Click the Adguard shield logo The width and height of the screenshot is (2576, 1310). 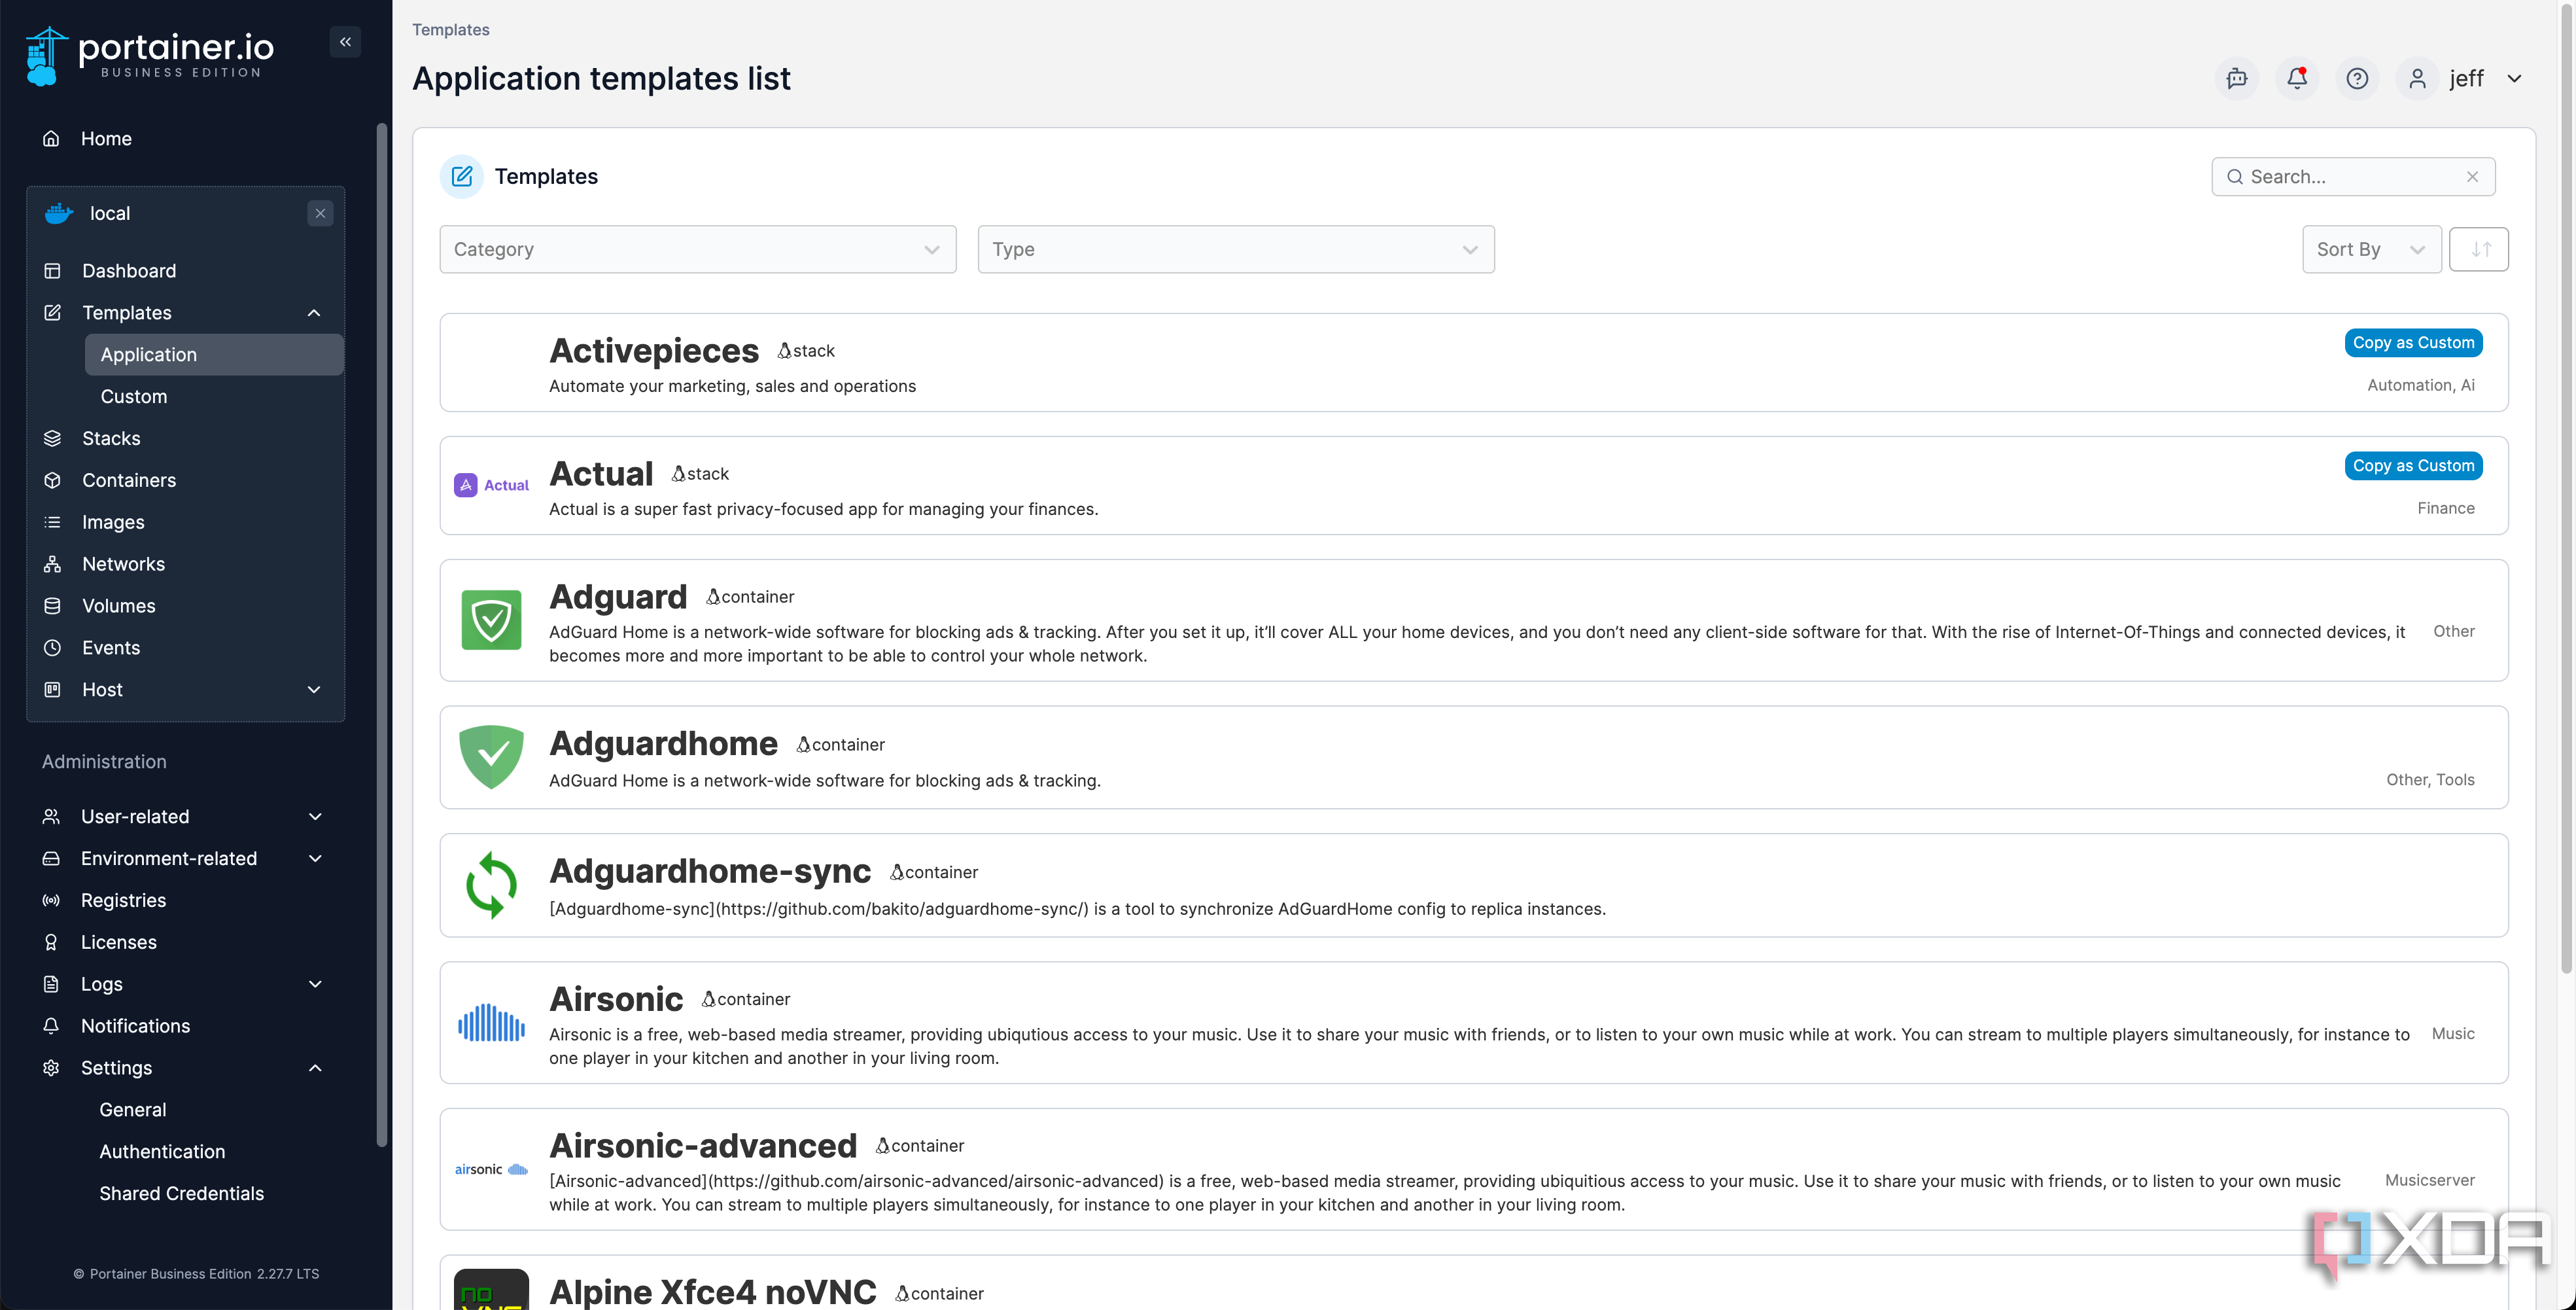click(x=491, y=620)
